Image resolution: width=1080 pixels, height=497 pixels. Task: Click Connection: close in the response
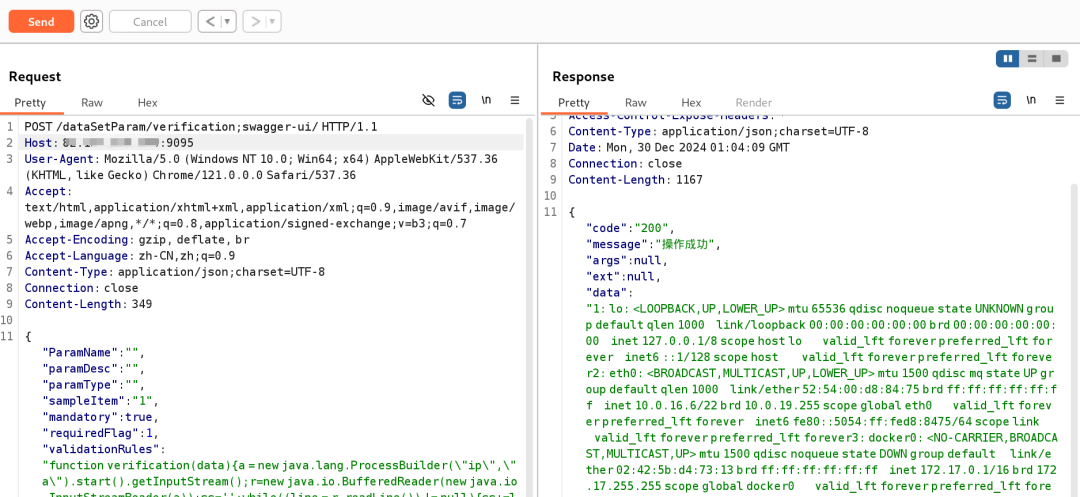click(625, 164)
